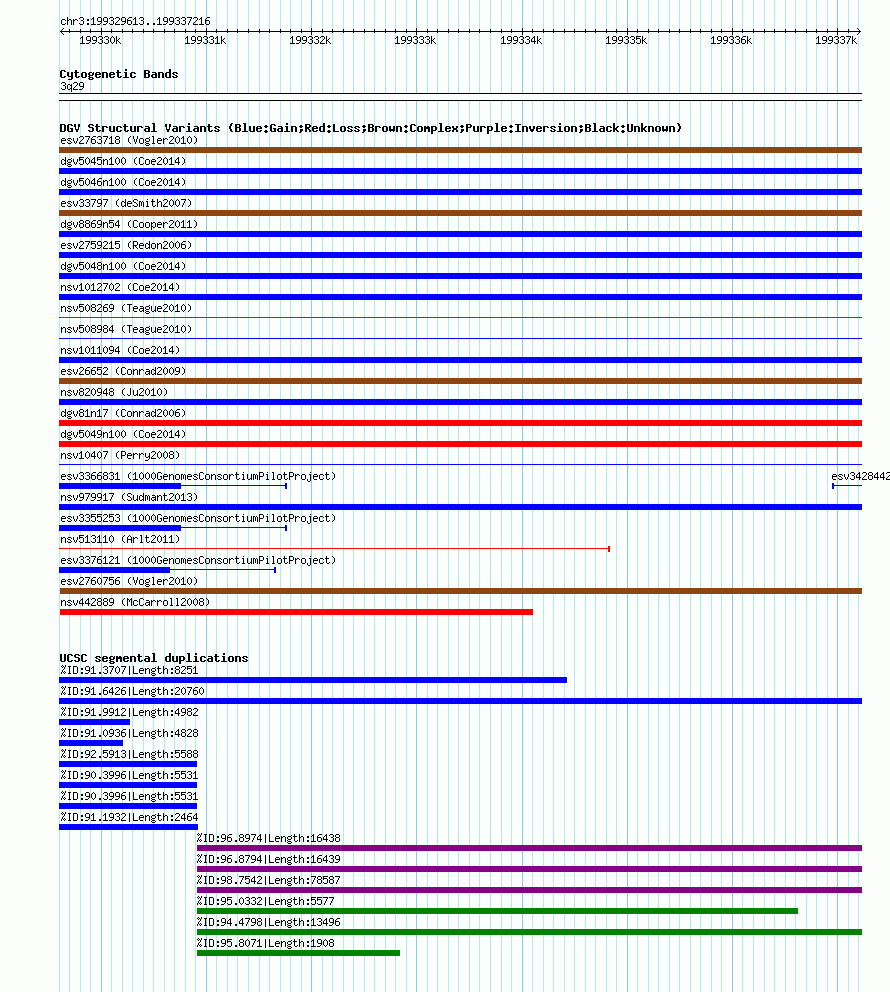Click the chr3:199329613..199337216 coordinate label
890x992 pixels.
click(135, 22)
